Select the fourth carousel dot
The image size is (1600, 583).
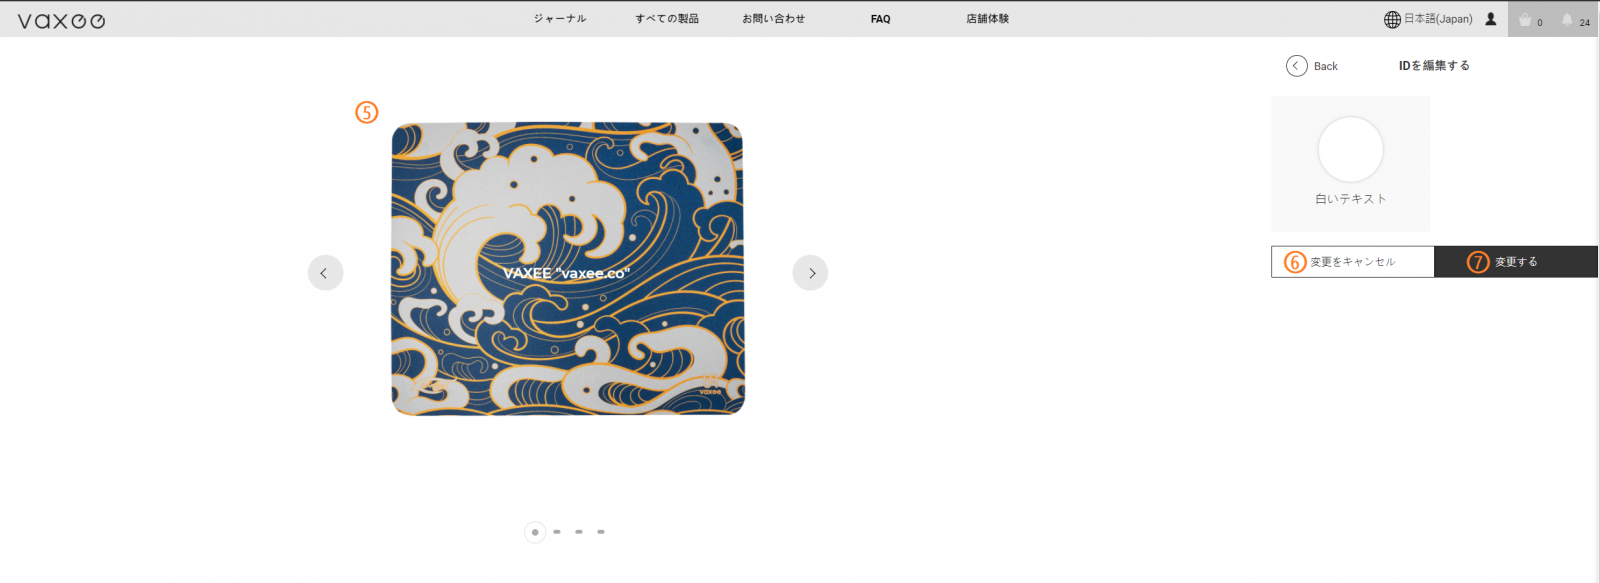[601, 532]
